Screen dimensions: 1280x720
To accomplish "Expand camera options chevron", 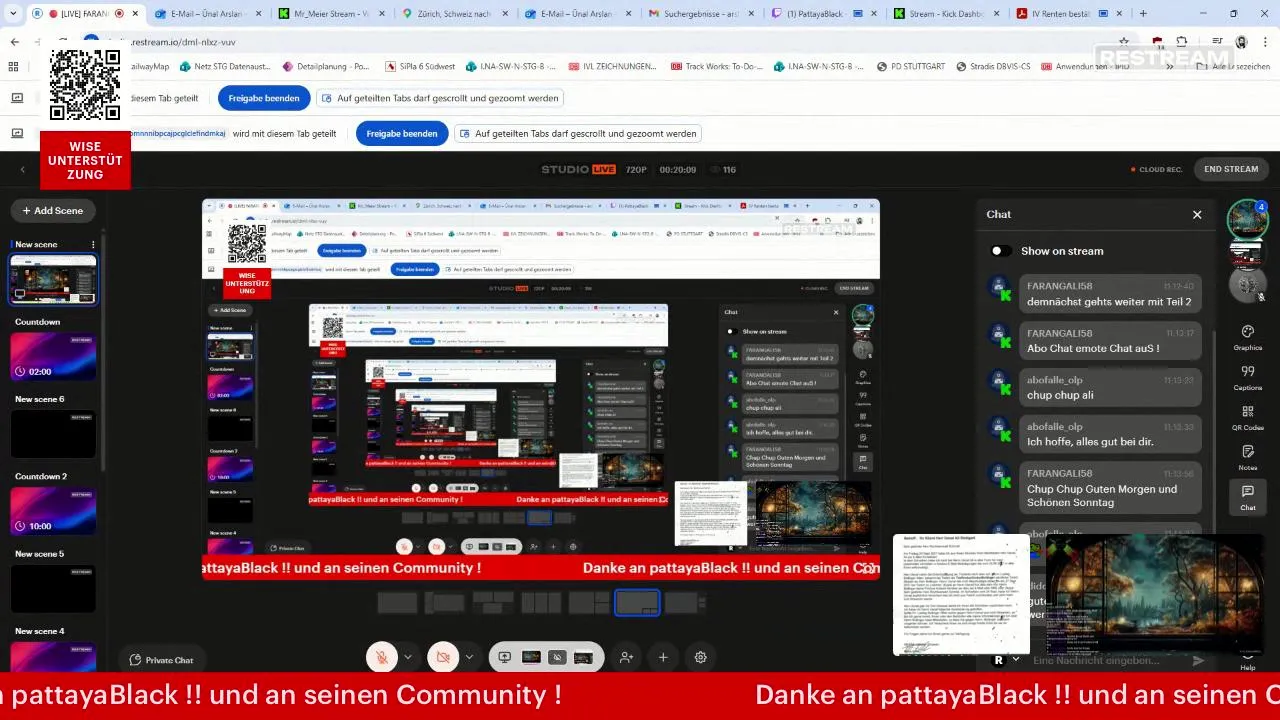I will [x=469, y=657].
